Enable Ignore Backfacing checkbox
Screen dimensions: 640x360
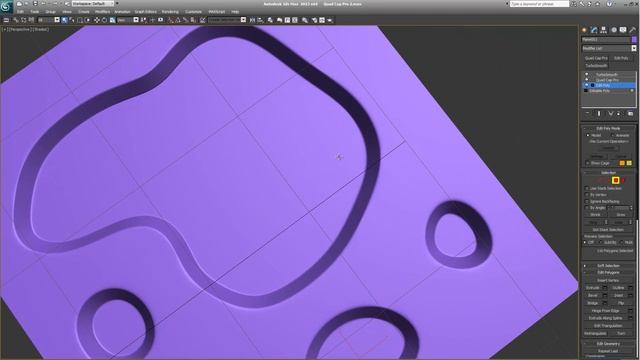pos(587,201)
